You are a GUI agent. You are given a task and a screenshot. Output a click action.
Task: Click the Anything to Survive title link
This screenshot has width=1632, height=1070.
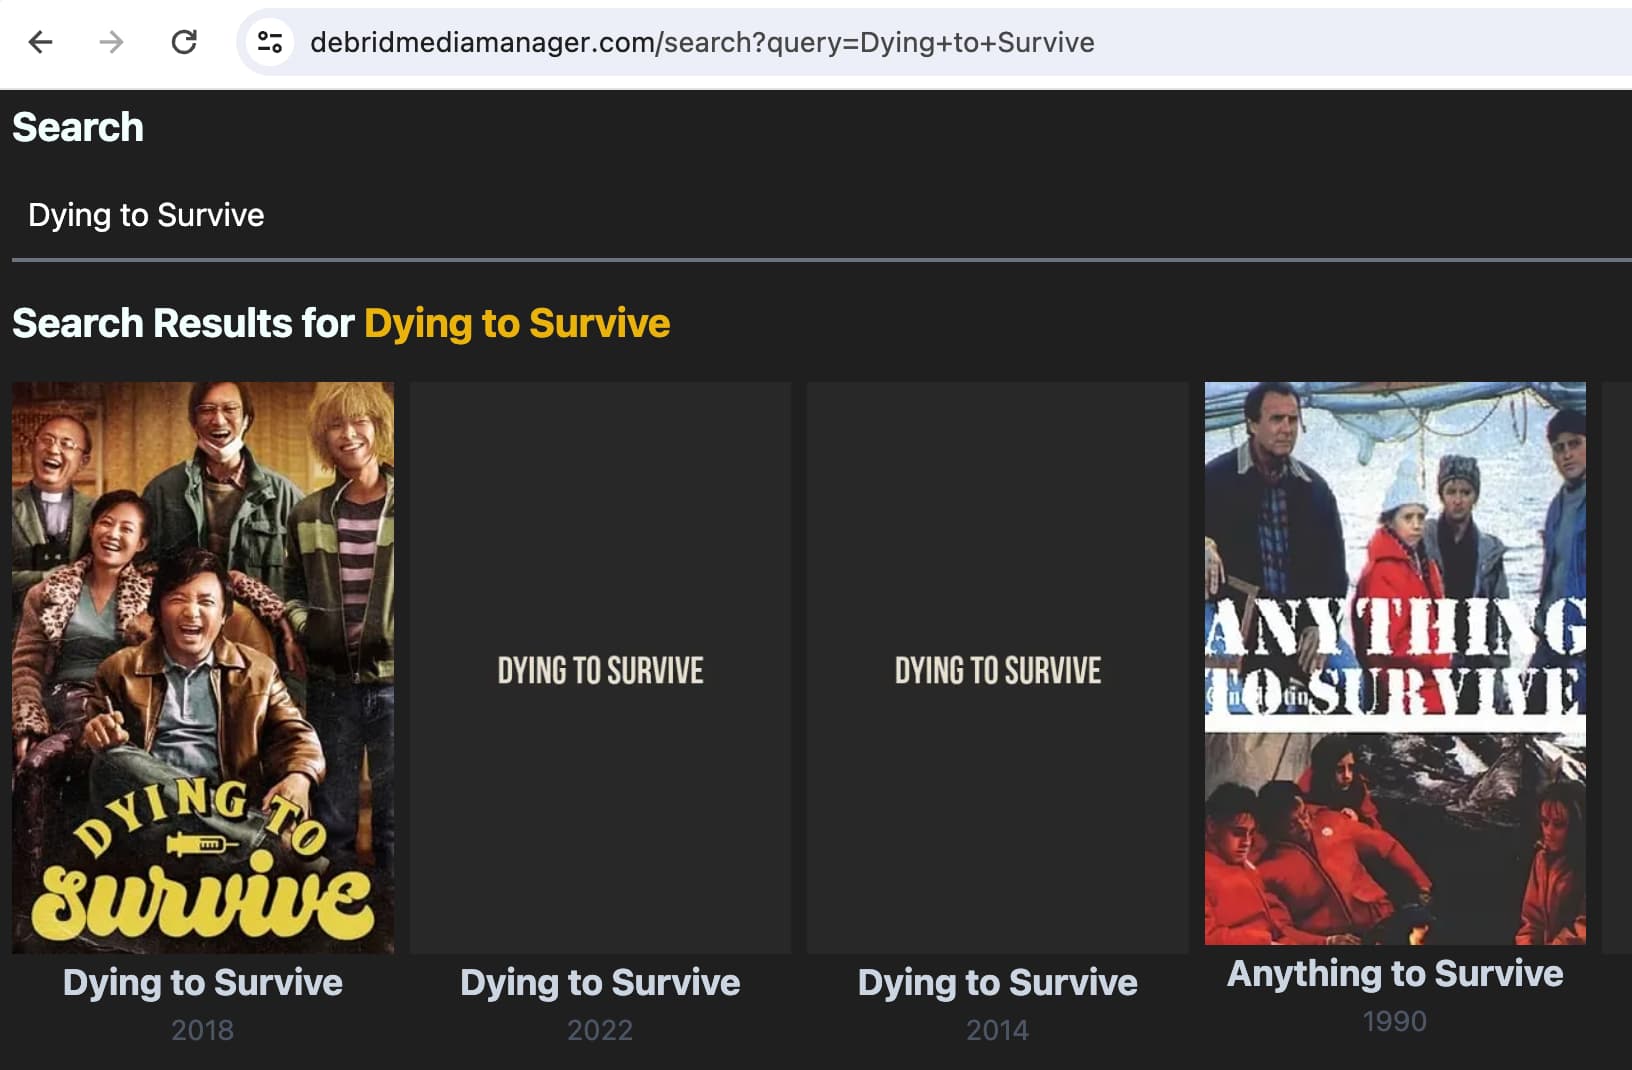pos(1395,973)
